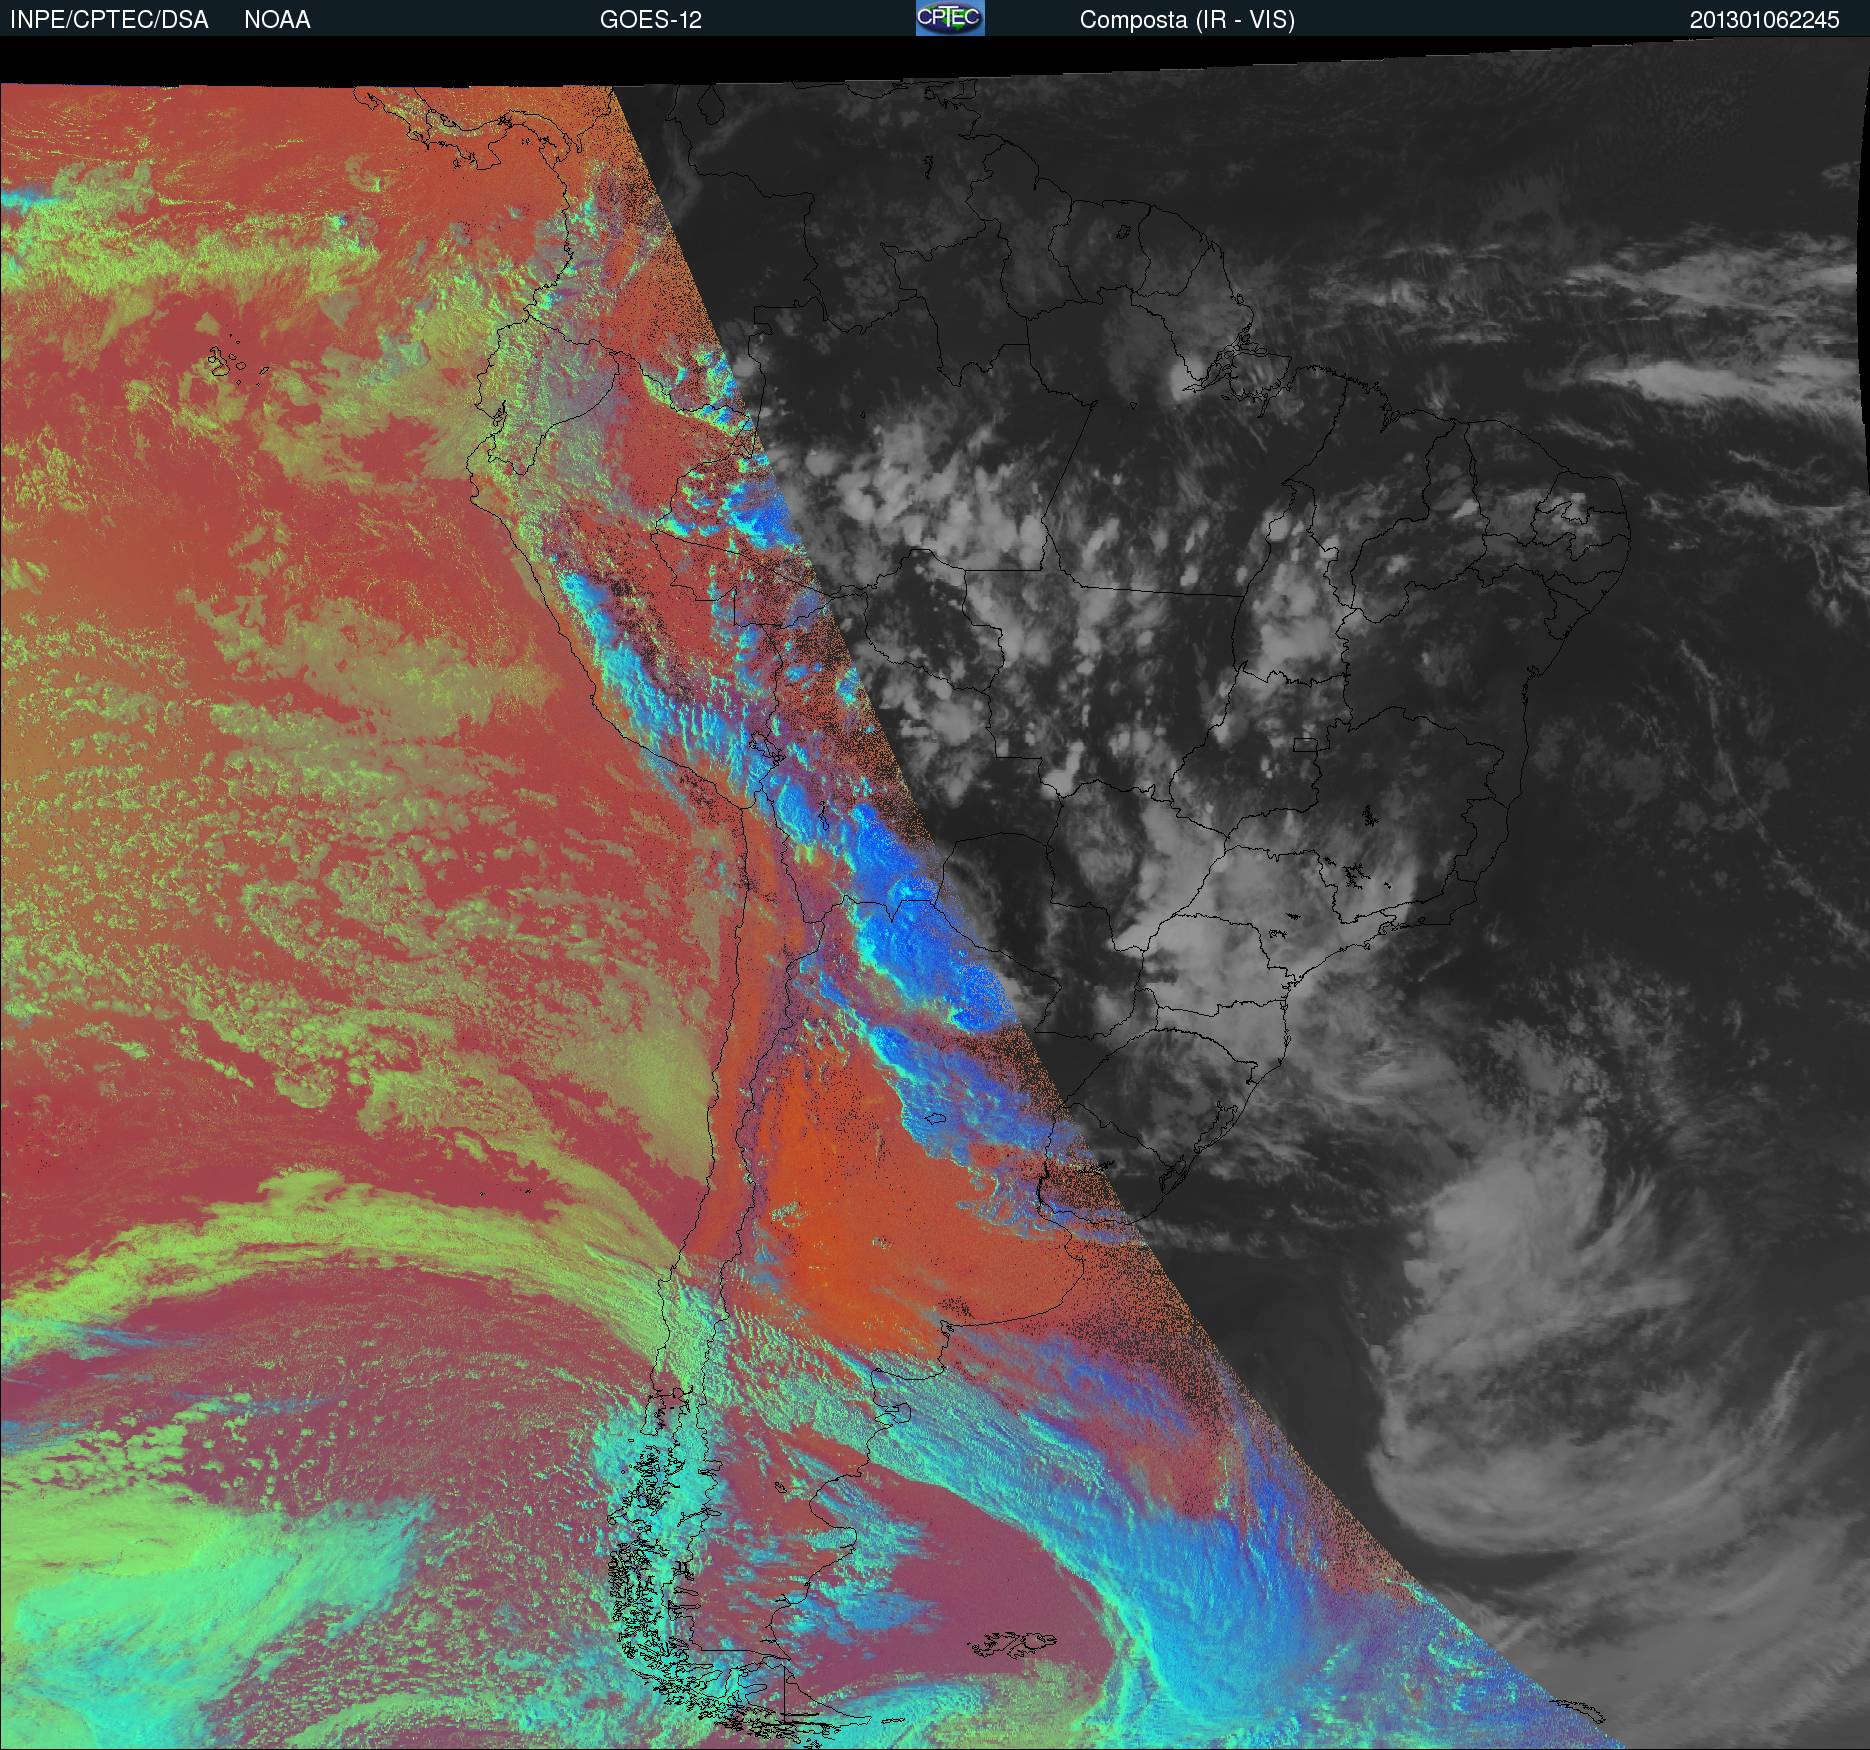Click the Composta (IR - VIS) label

coord(1187,20)
